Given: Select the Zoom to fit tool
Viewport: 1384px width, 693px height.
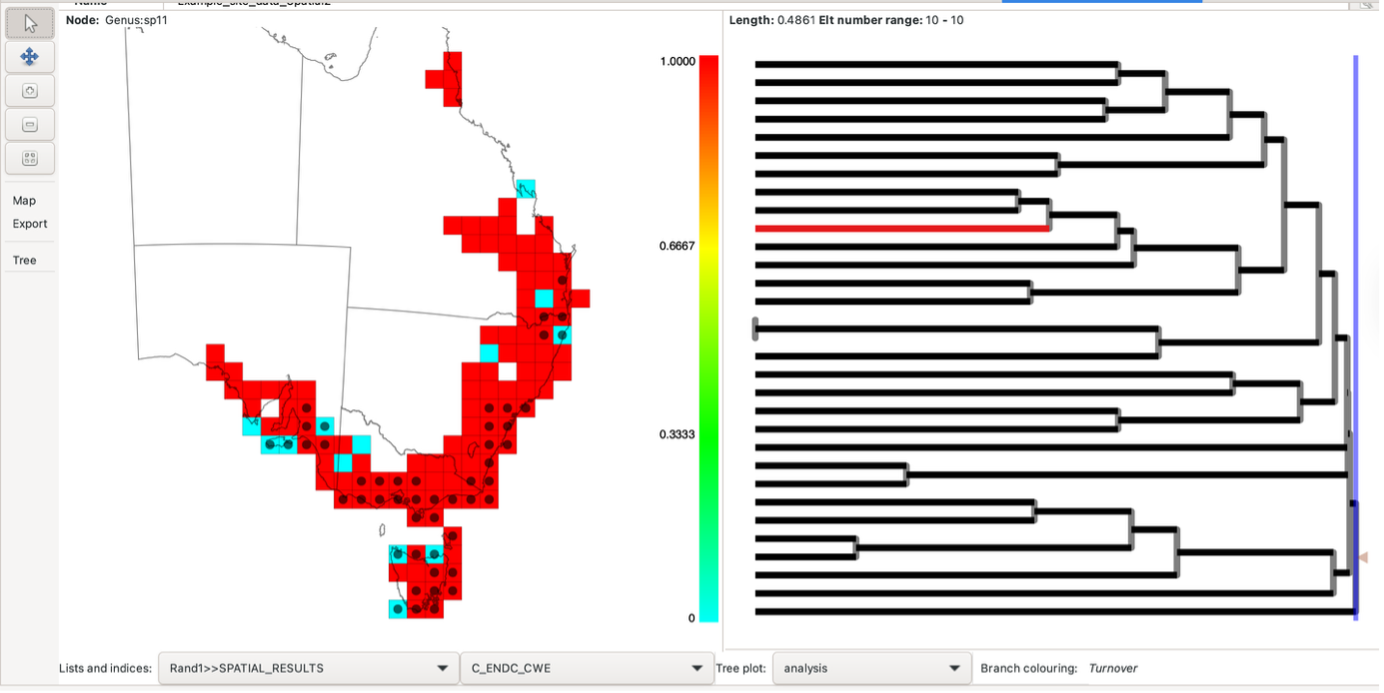Looking at the screenshot, I should click(29, 158).
